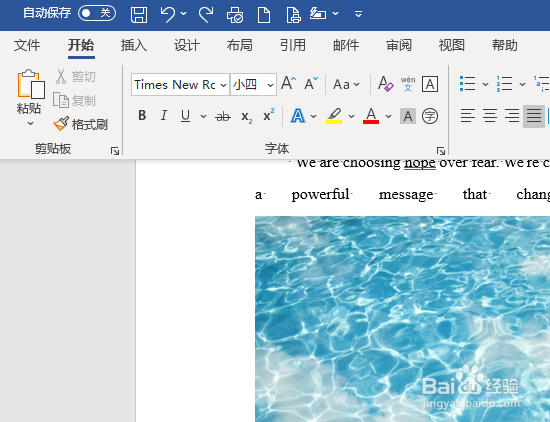Image resolution: width=550 pixels, height=422 pixels.
Task: Clear all formatting eraser icon
Action: tap(385, 84)
